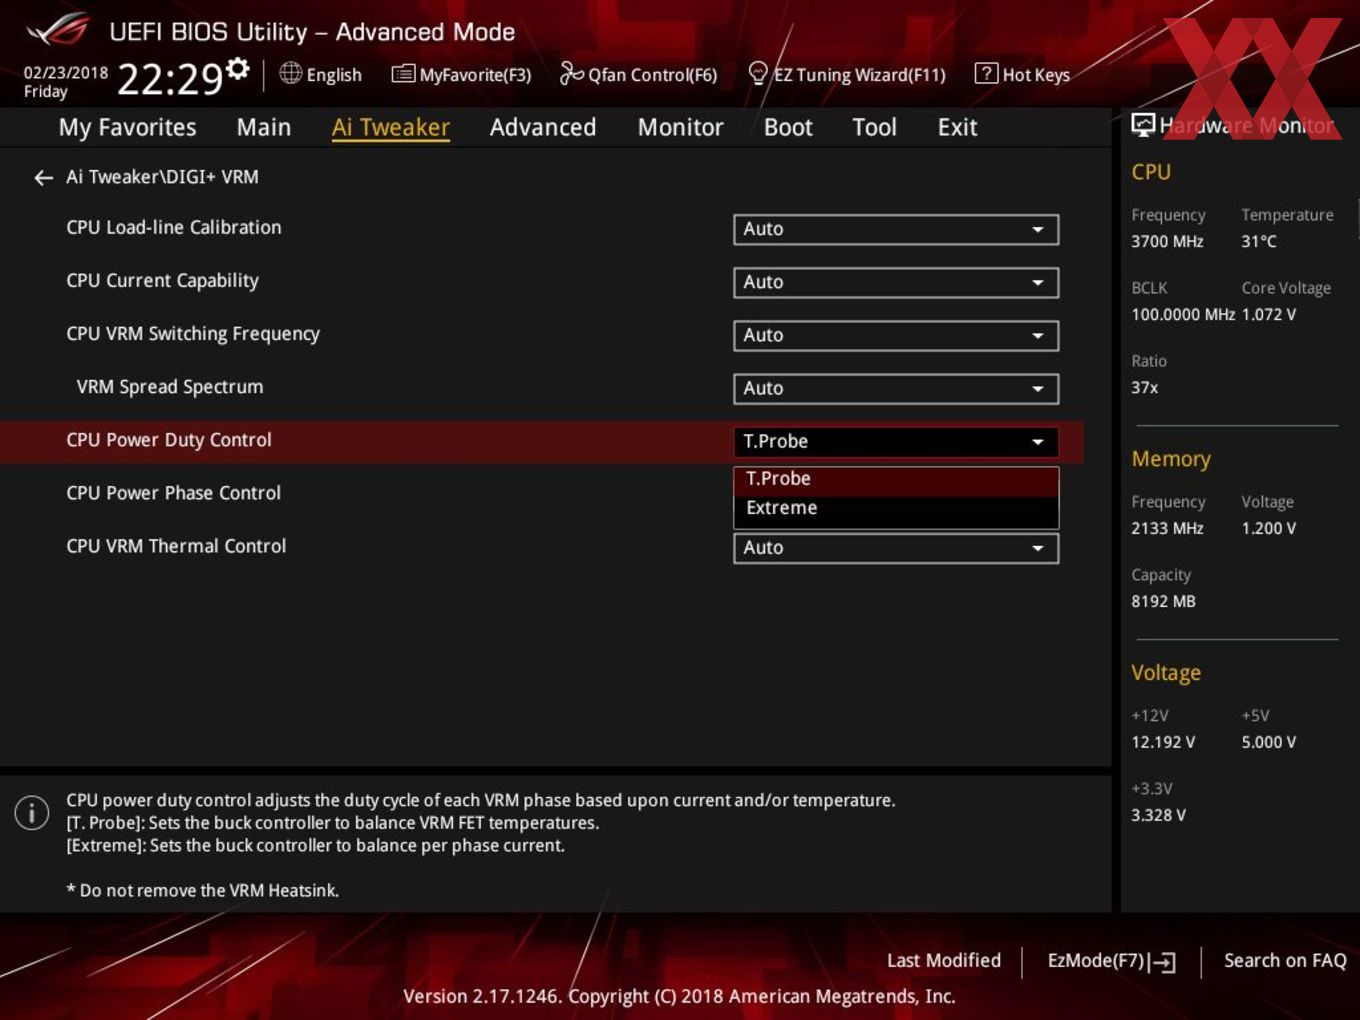This screenshot has width=1360, height=1020.
Task: Click the settings gear beside the clock
Action: click(x=238, y=68)
